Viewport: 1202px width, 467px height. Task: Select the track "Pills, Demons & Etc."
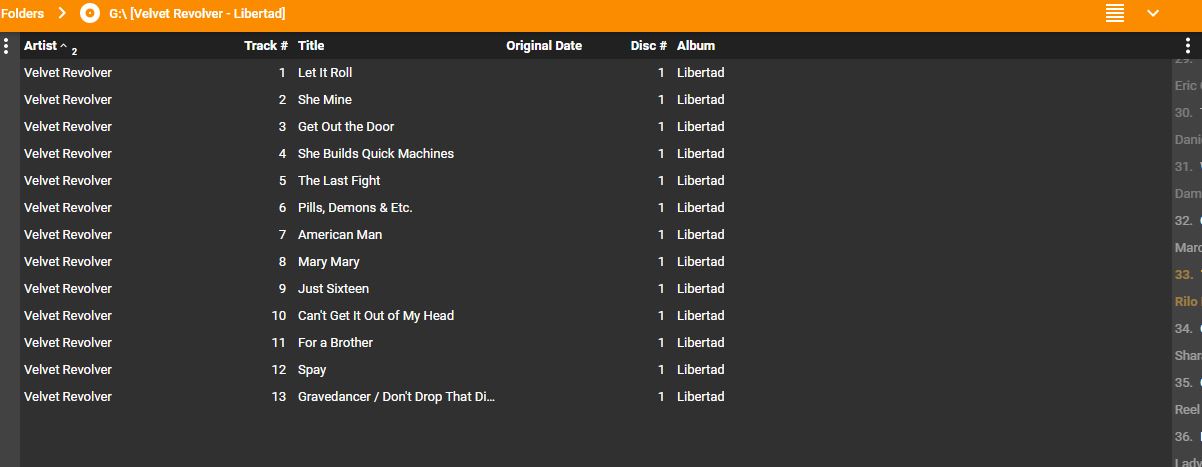coord(355,208)
